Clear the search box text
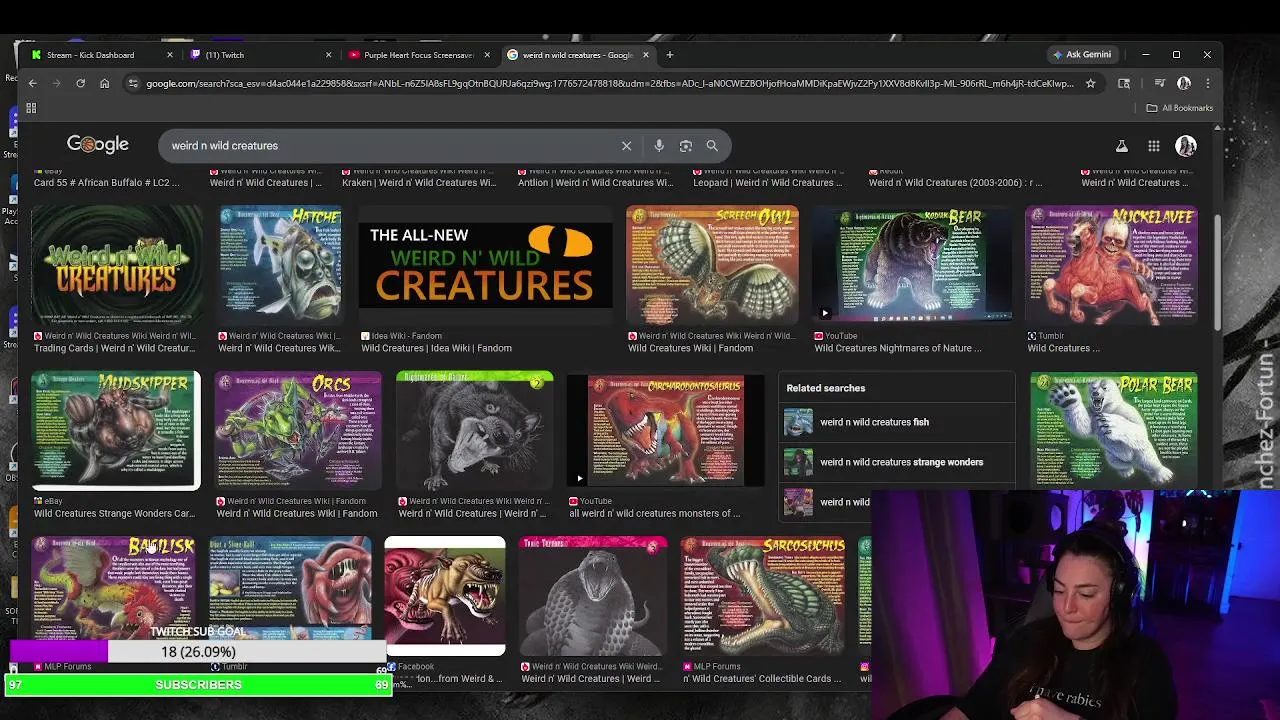 coord(626,146)
